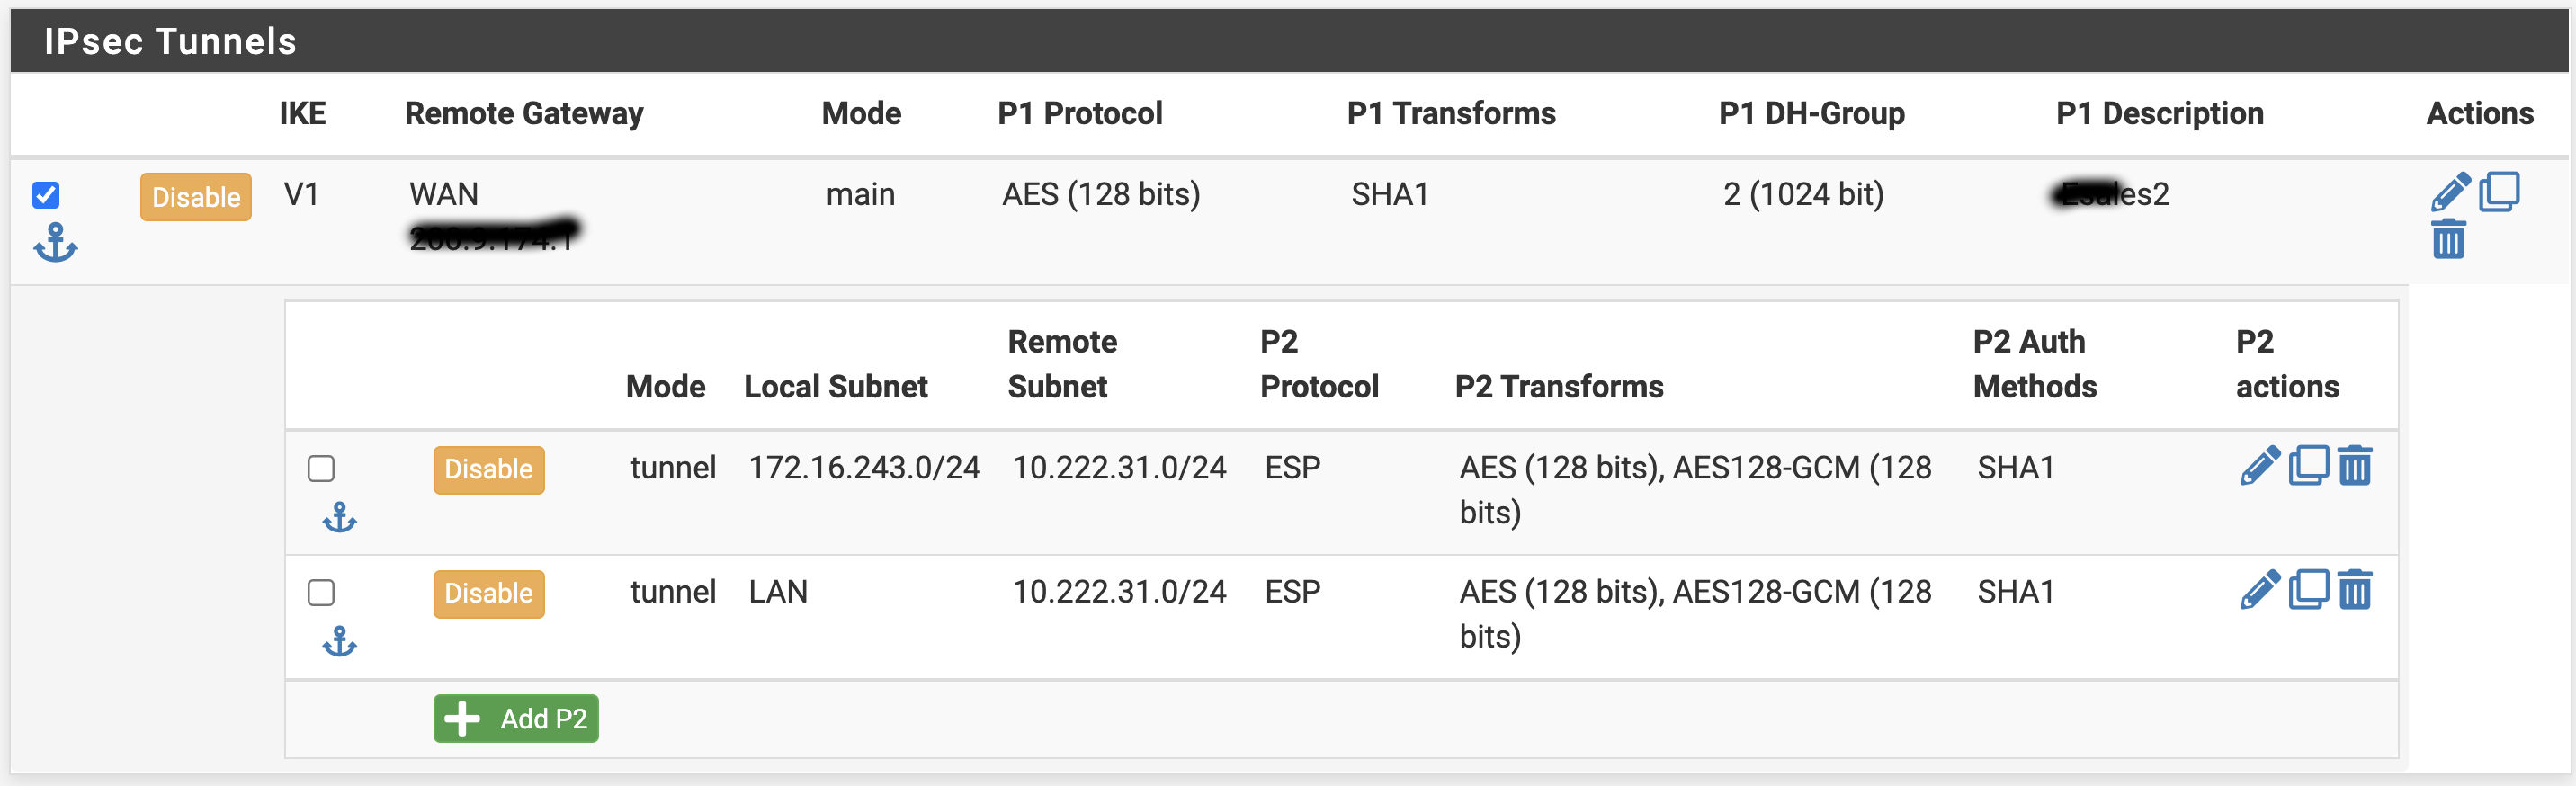2576x786 pixels.
Task: Click the Add P2 button
Action: click(x=515, y=718)
